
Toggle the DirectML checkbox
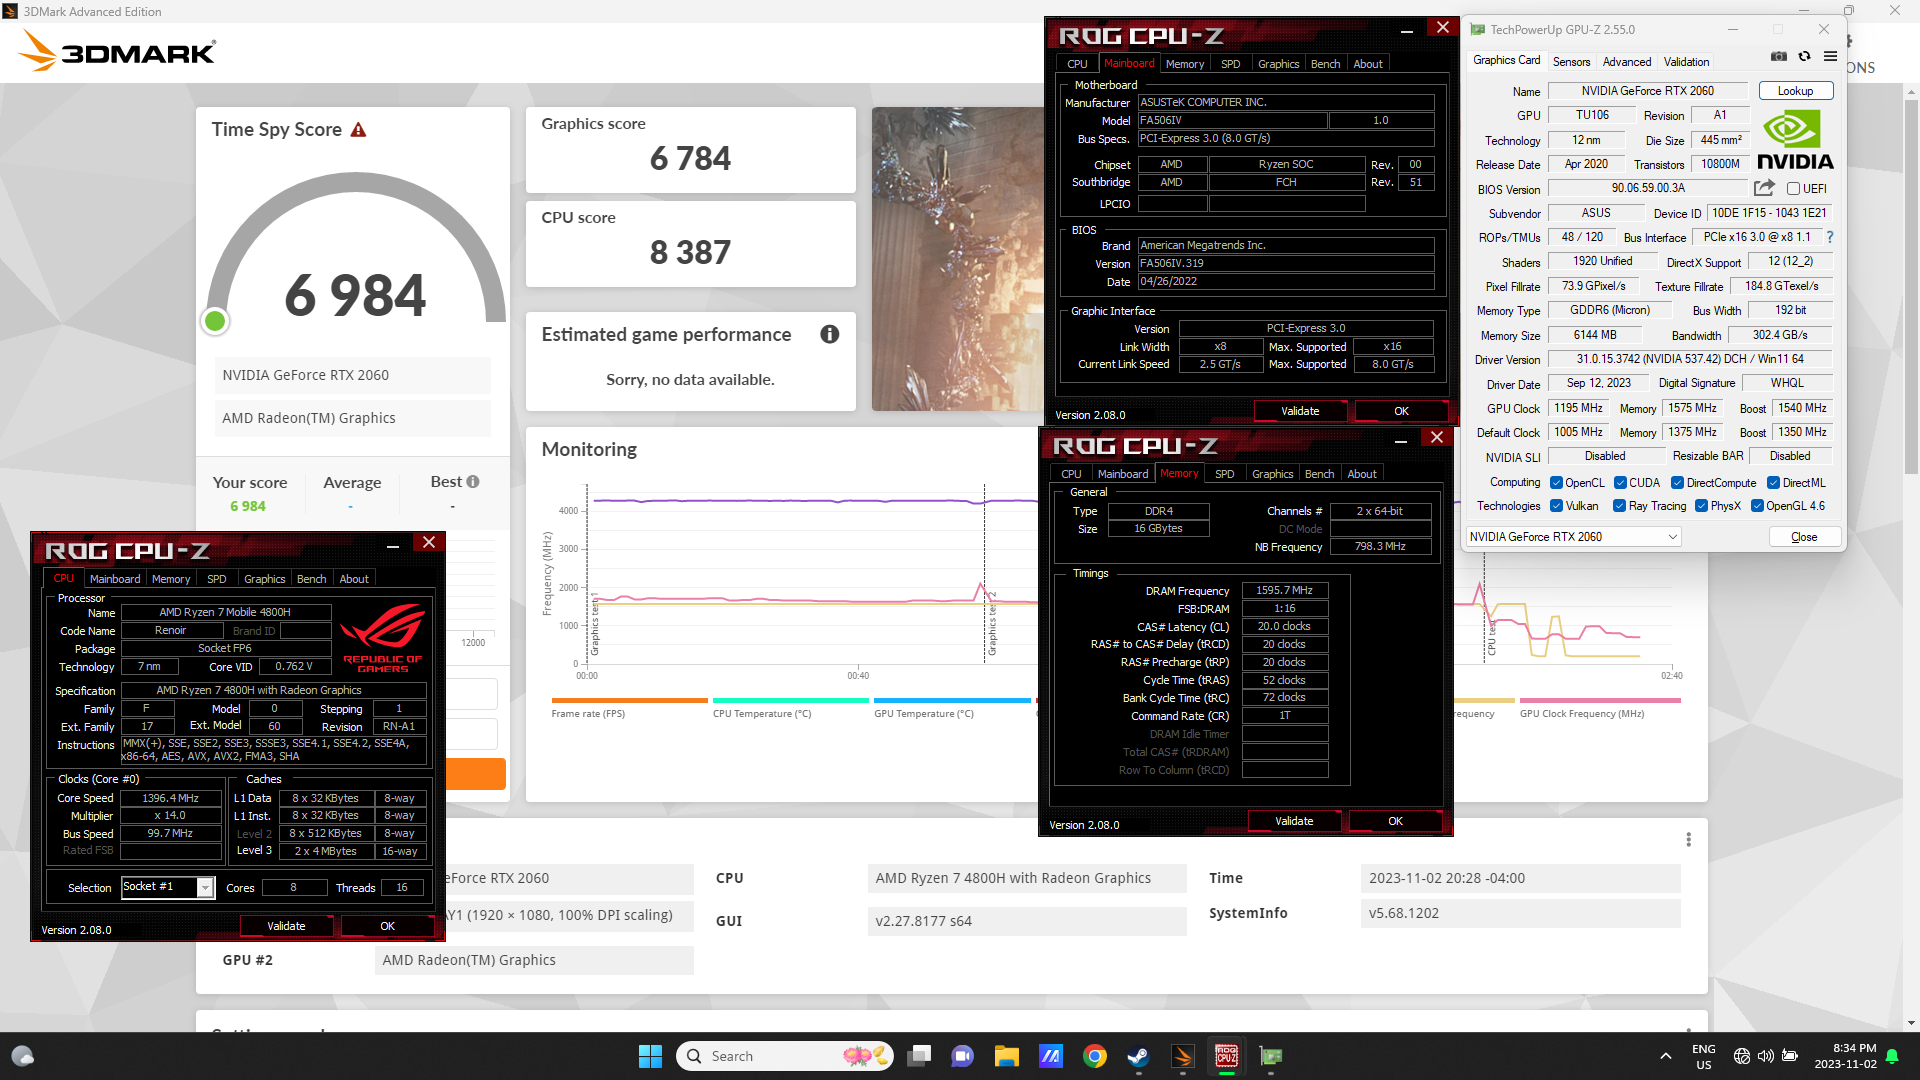point(1773,482)
